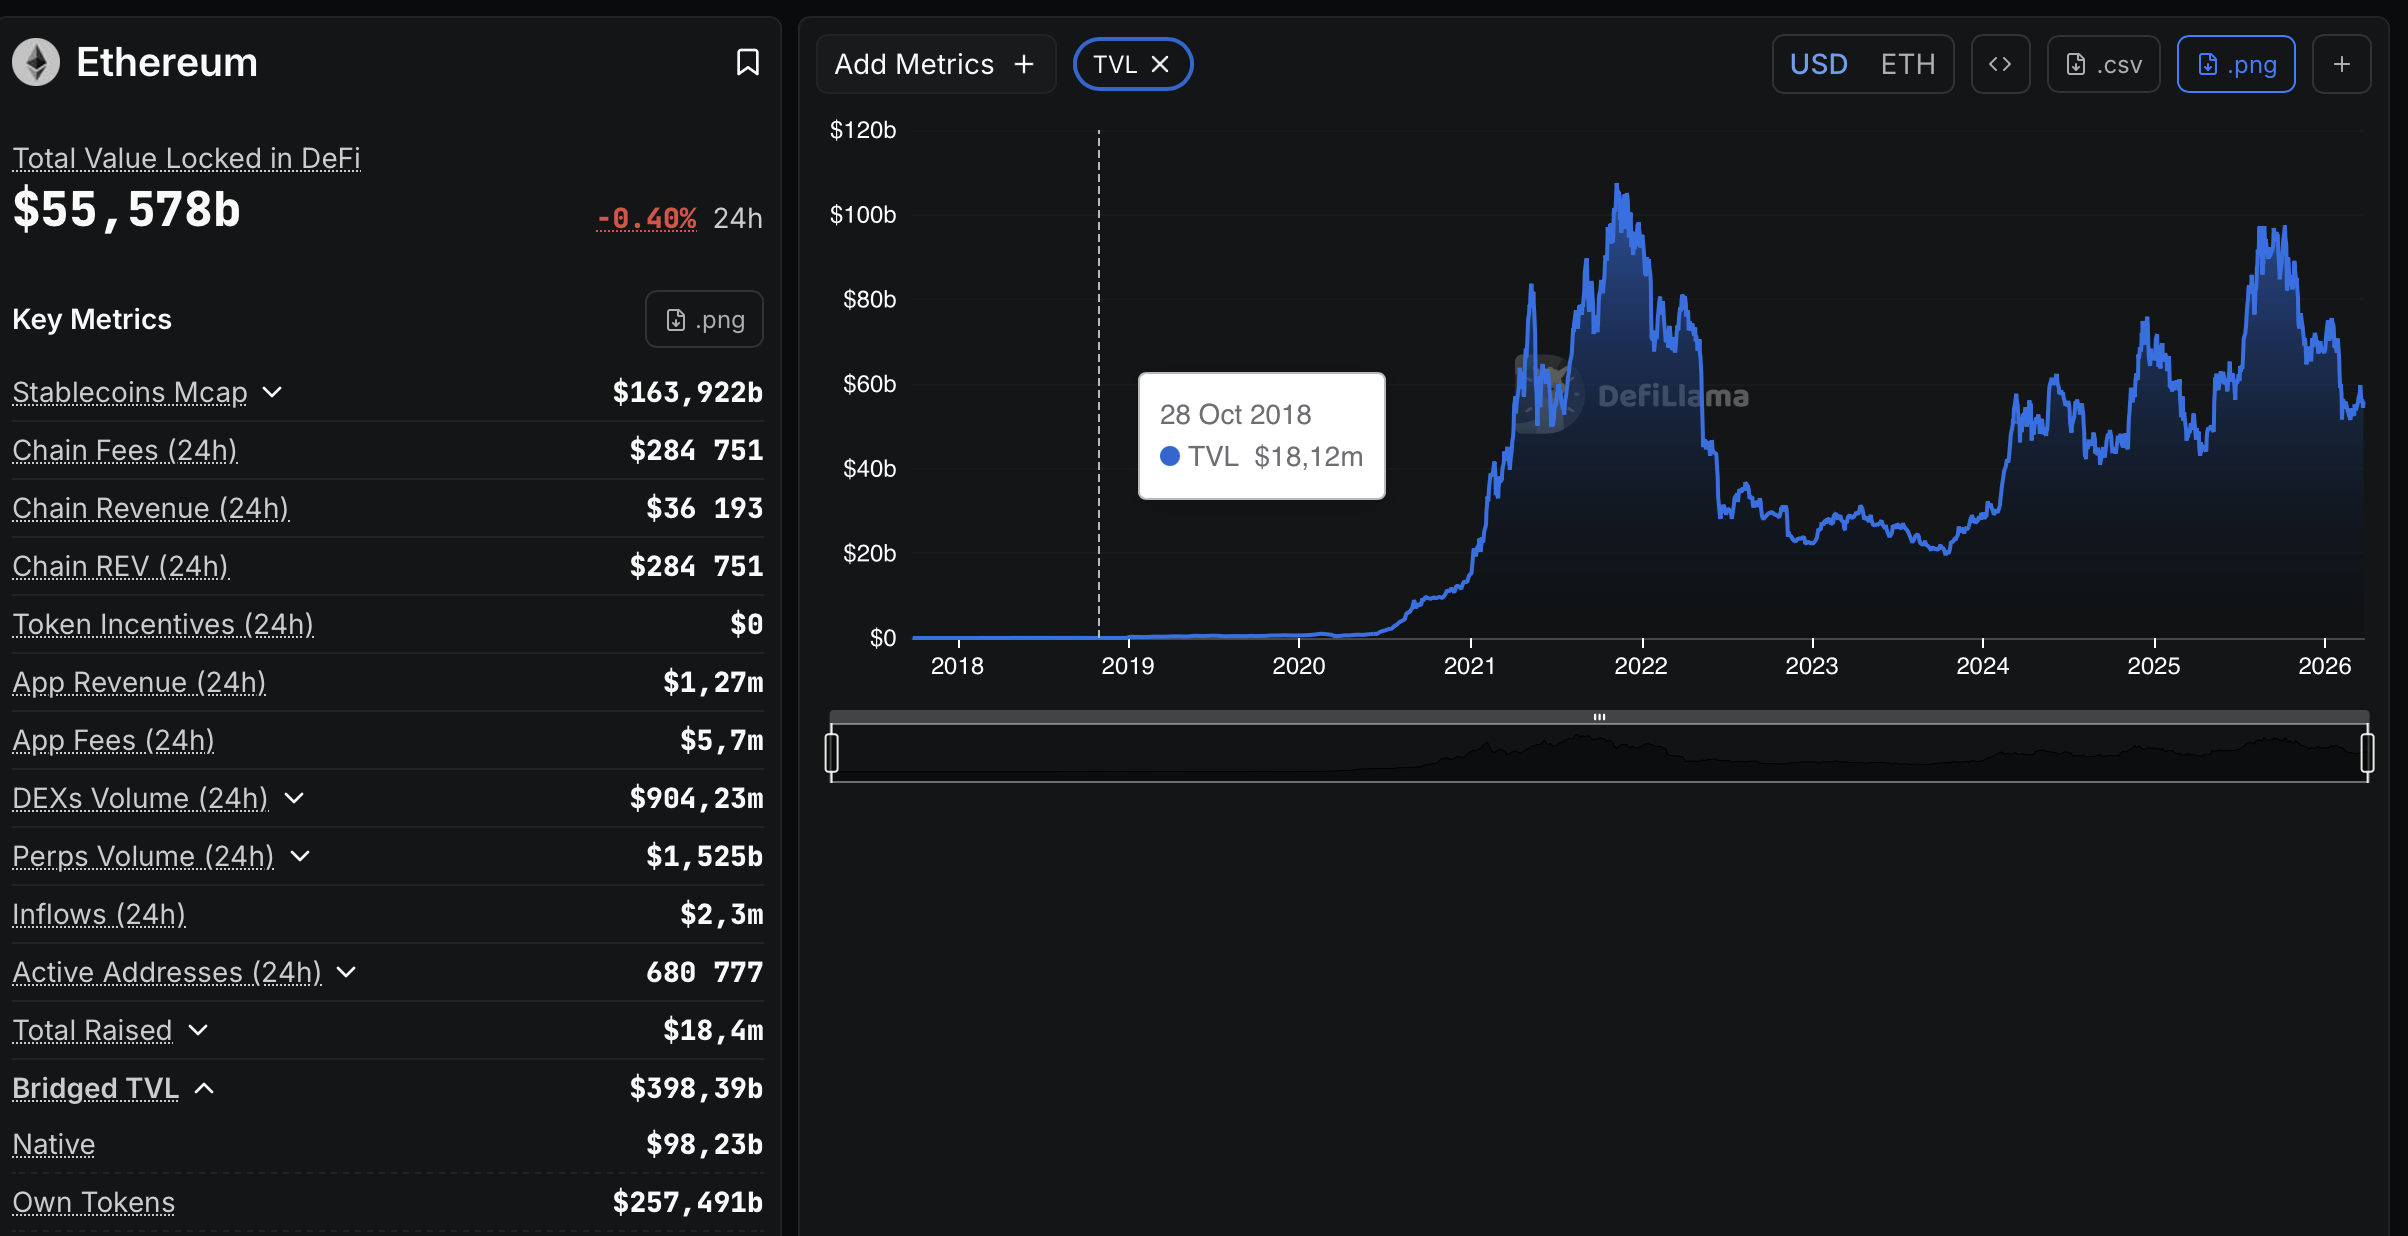Select the TVL metric chip
The height and width of the screenshot is (1236, 2408).
click(1117, 63)
